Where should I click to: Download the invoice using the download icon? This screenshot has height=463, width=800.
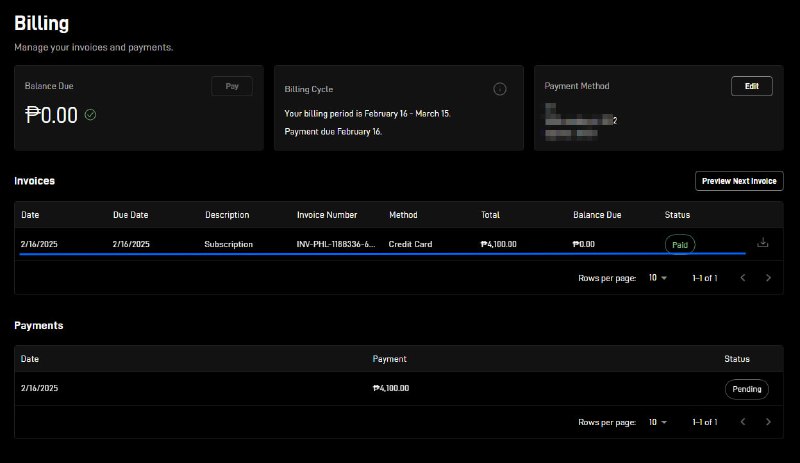coord(762,243)
